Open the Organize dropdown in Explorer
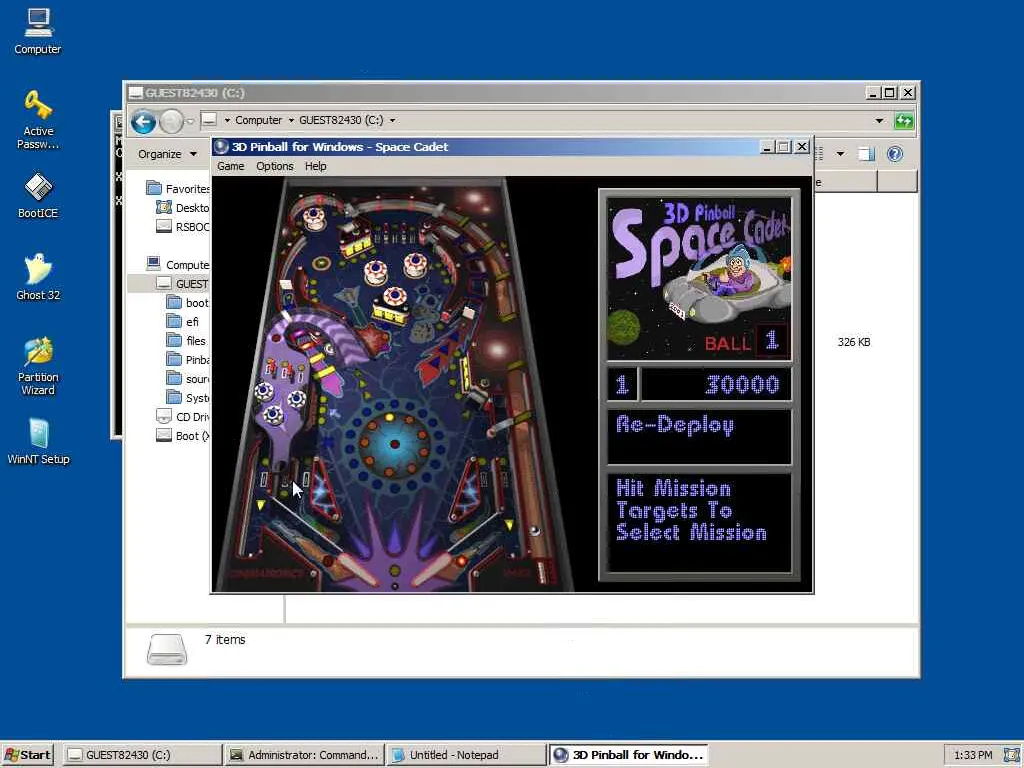 point(167,154)
